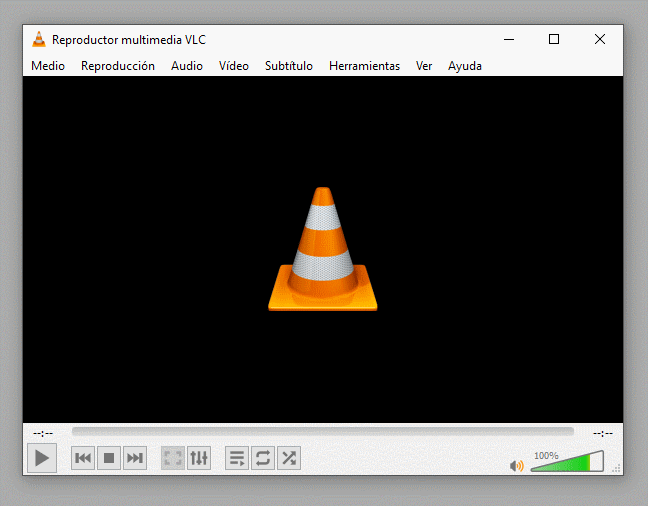This screenshot has width=648, height=506.
Task: Open the Vídeo menu
Action: [234, 66]
